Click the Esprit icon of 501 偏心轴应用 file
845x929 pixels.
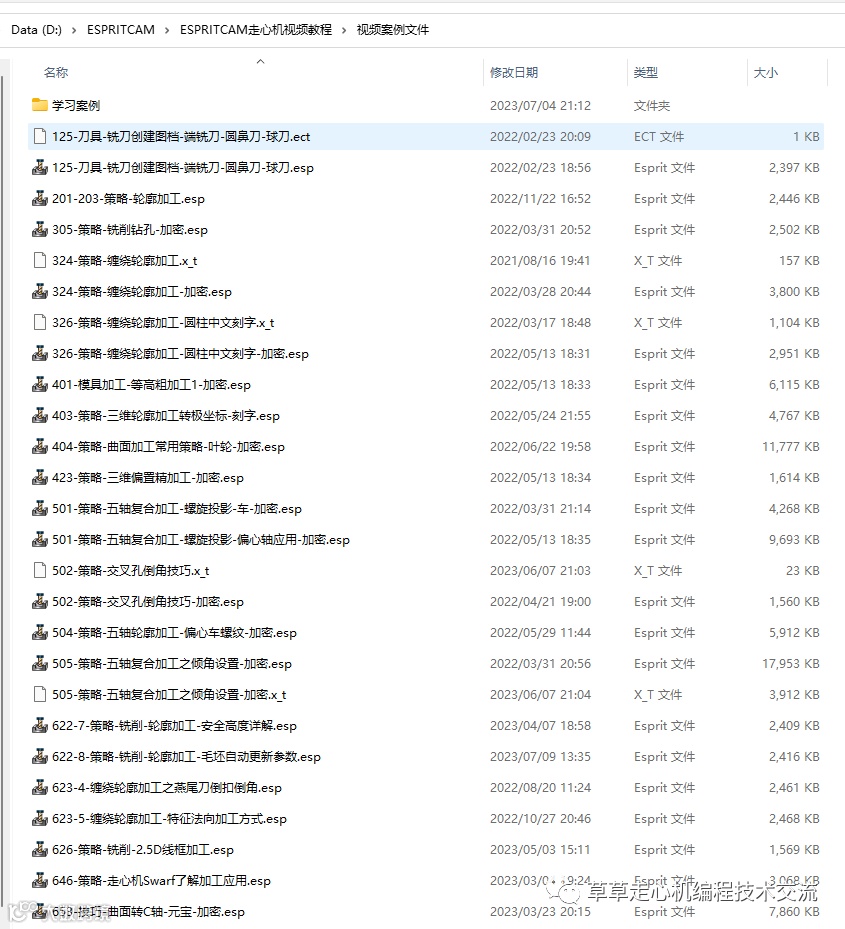pyautogui.click(x=40, y=540)
